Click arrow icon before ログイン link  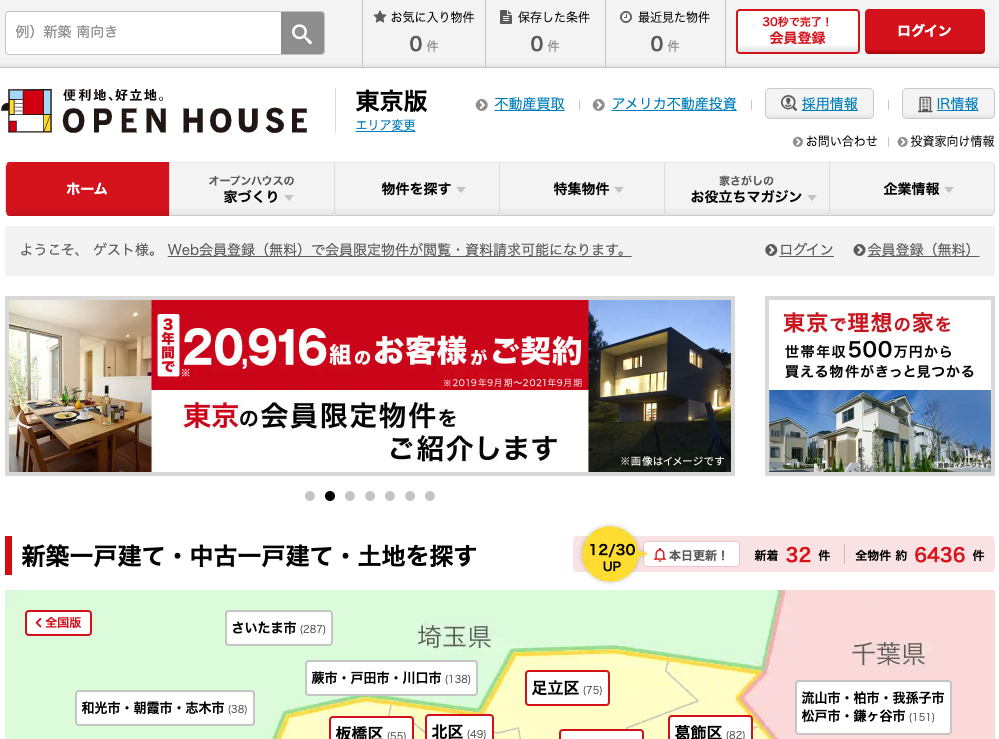771,250
